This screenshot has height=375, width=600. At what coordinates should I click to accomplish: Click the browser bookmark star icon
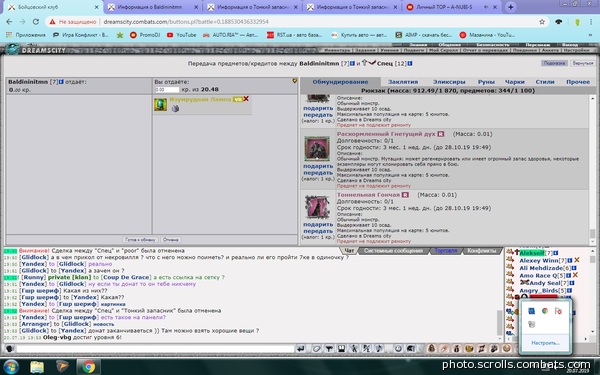point(542,22)
